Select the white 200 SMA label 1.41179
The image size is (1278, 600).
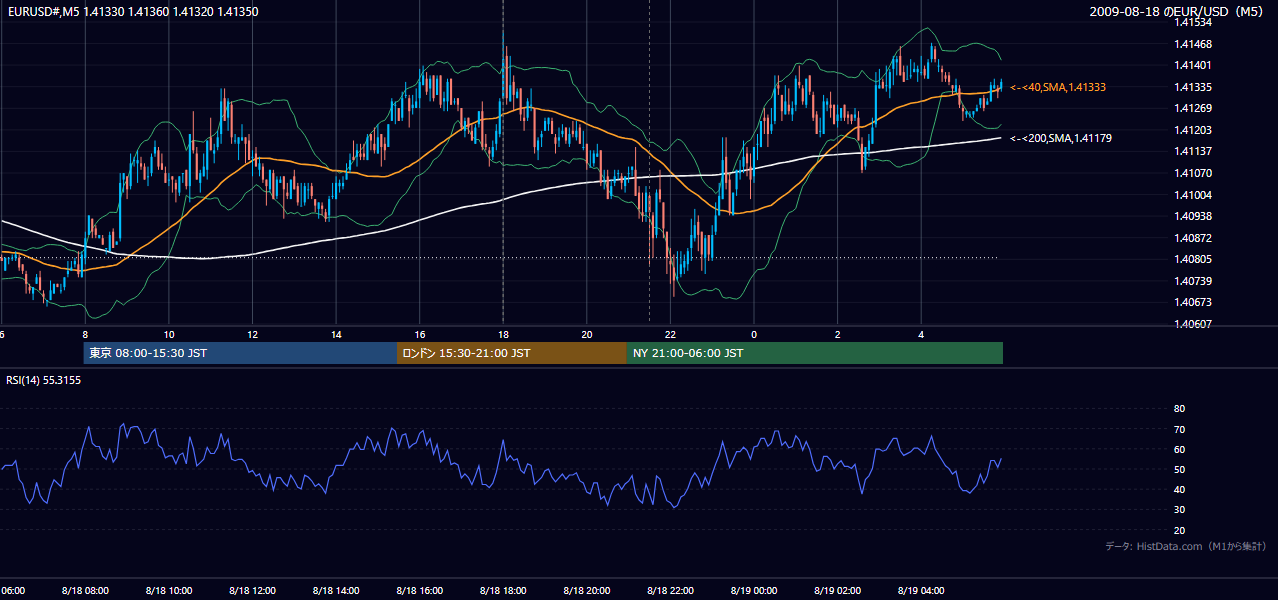1061,138
